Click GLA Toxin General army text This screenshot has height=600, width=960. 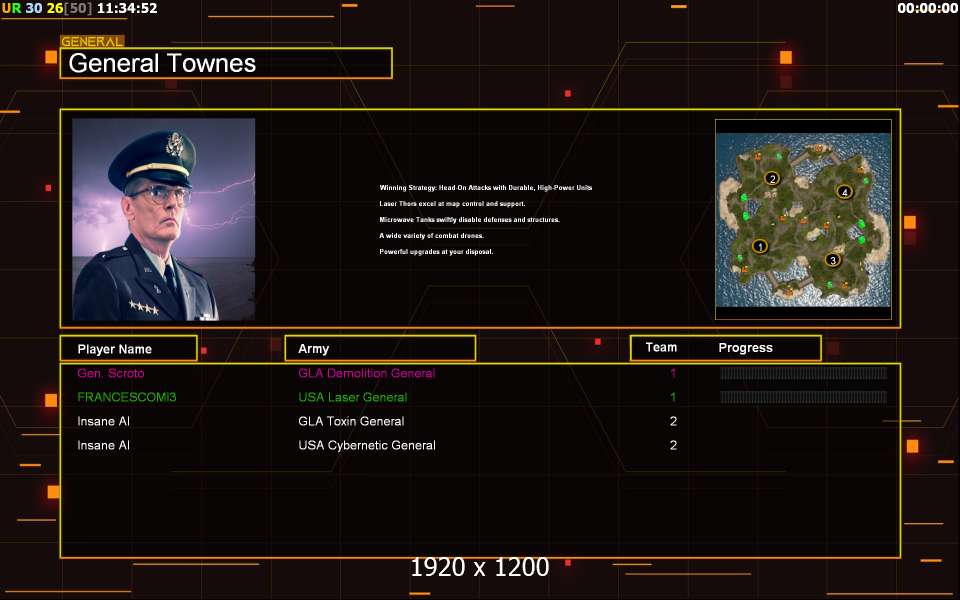[x=351, y=421]
